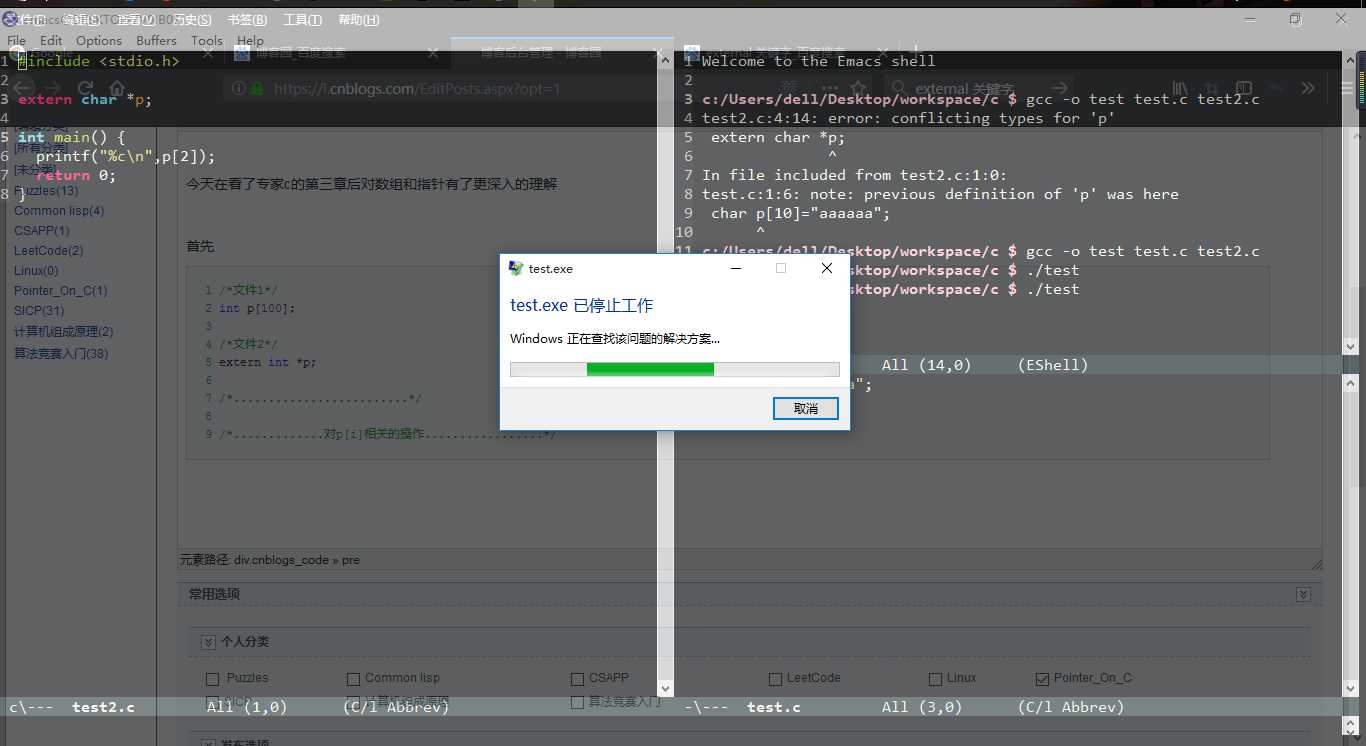Open Common lisp(4) sidebar link

pos(59,211)
